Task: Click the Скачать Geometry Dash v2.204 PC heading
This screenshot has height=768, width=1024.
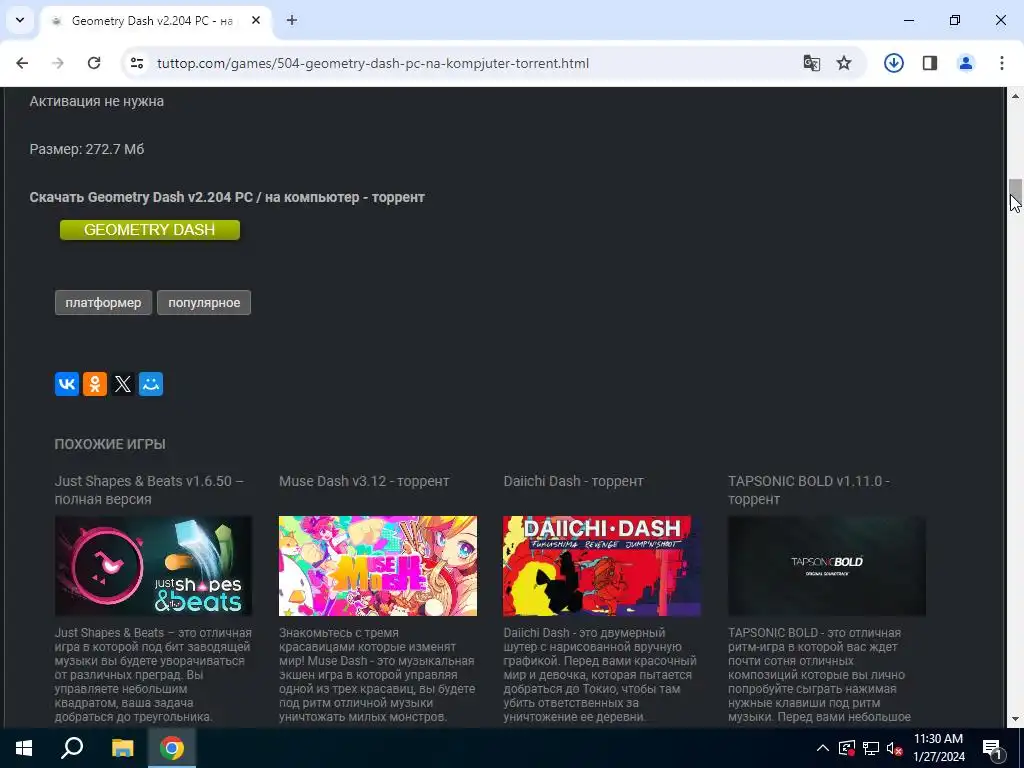Action: point(227,197)
